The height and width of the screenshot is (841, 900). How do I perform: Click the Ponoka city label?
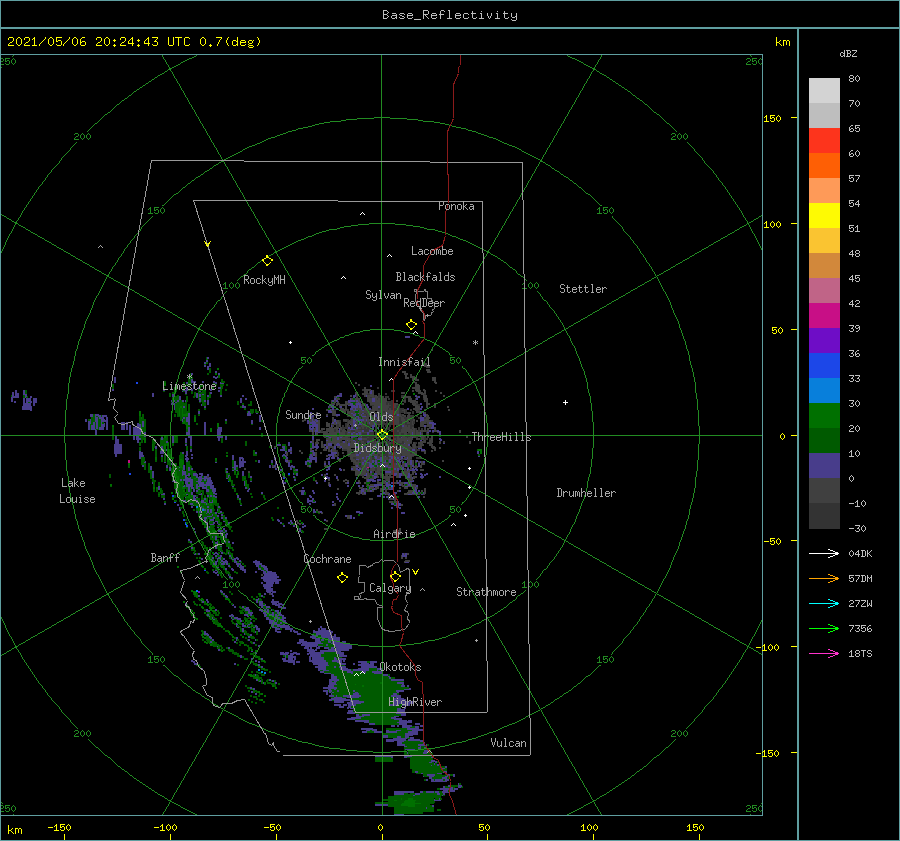point(456,206)
